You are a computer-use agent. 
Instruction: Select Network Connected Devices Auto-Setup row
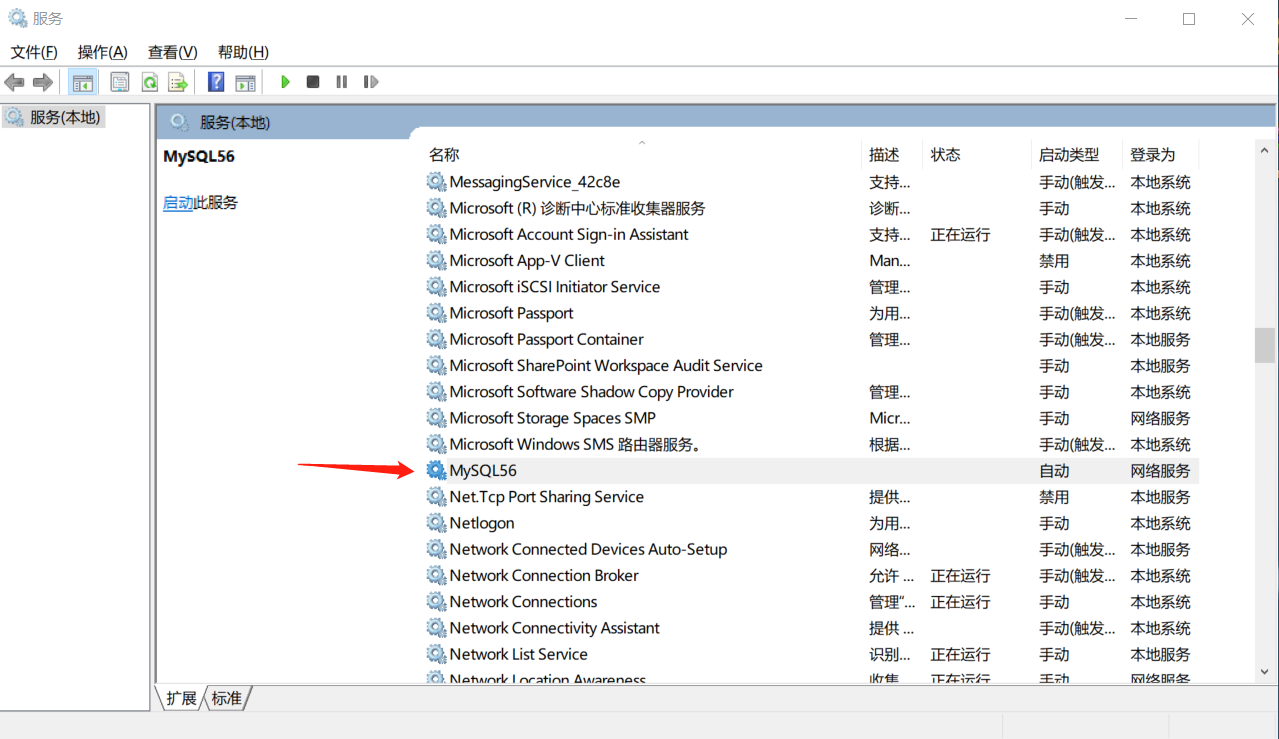[x=810, y=549]
